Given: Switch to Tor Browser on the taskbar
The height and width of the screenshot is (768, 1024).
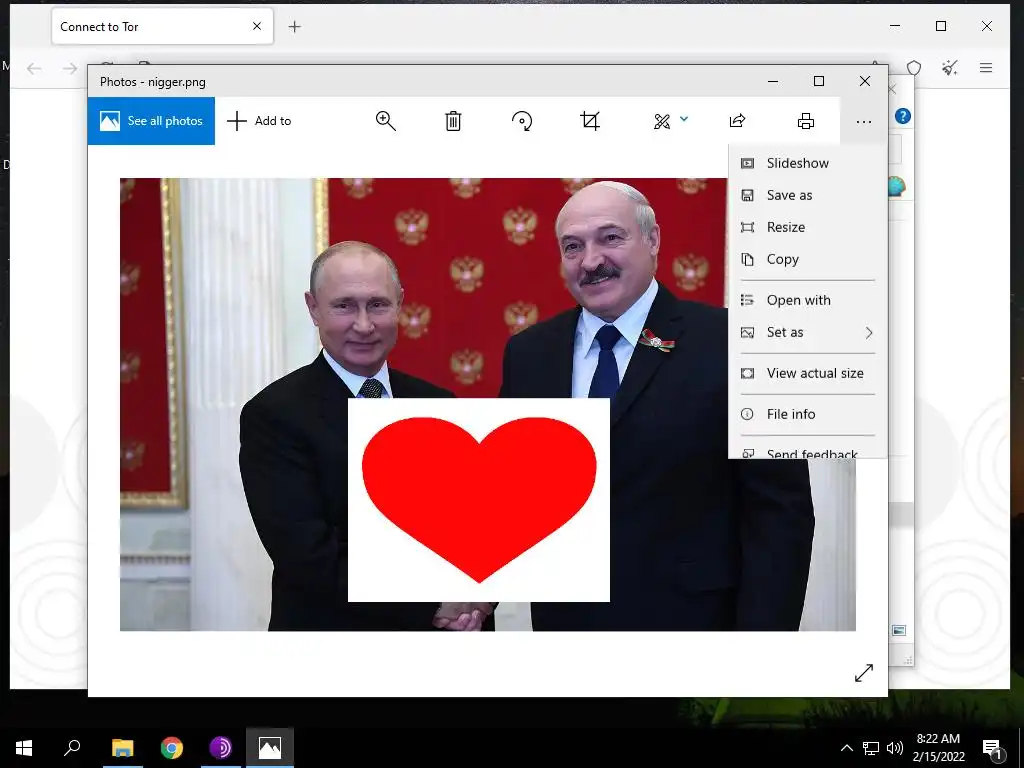Looking at the screenshot, I should pos(221,748).
